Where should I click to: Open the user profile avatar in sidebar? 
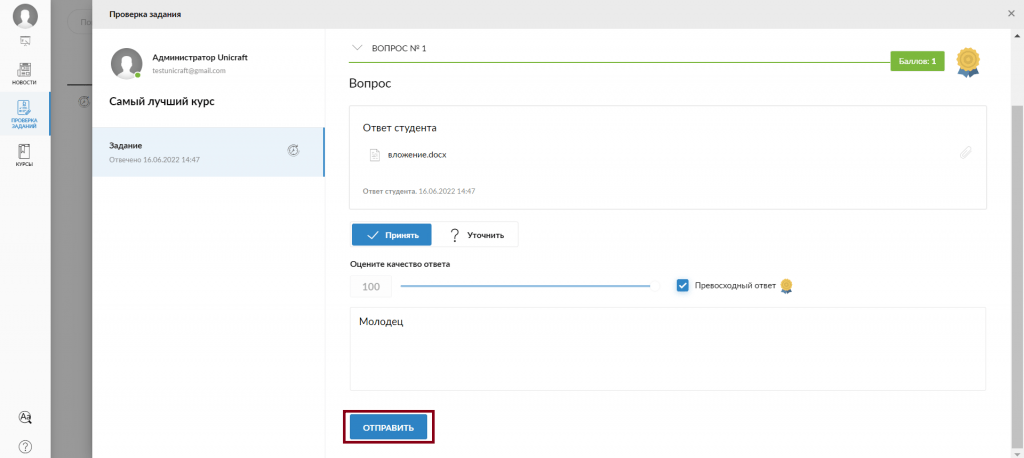click(25, 16)
